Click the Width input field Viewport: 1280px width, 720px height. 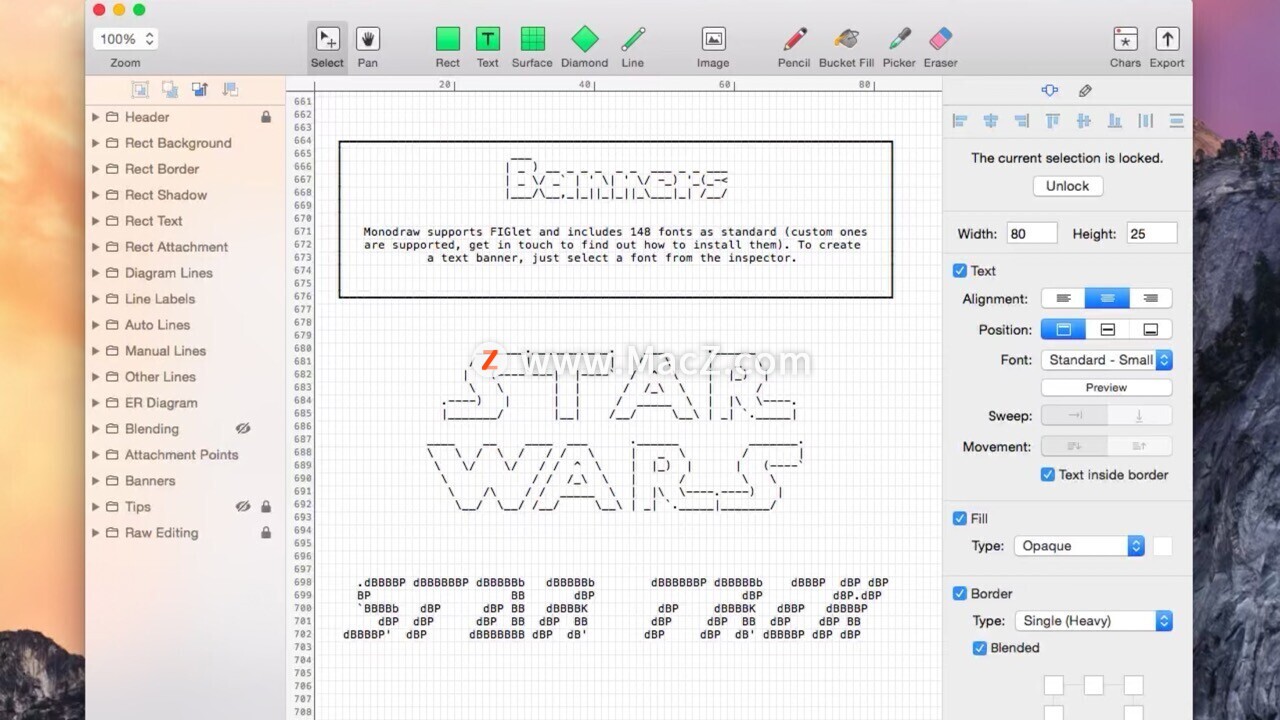pyautogui.click(x=1032, y=234)
